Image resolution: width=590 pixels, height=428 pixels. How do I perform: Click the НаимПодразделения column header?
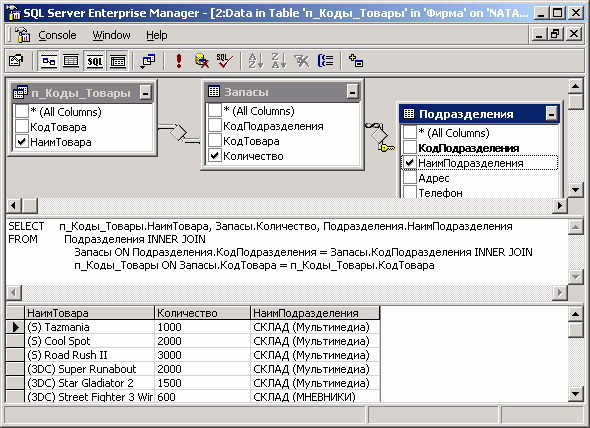click(x=315, y=313)
